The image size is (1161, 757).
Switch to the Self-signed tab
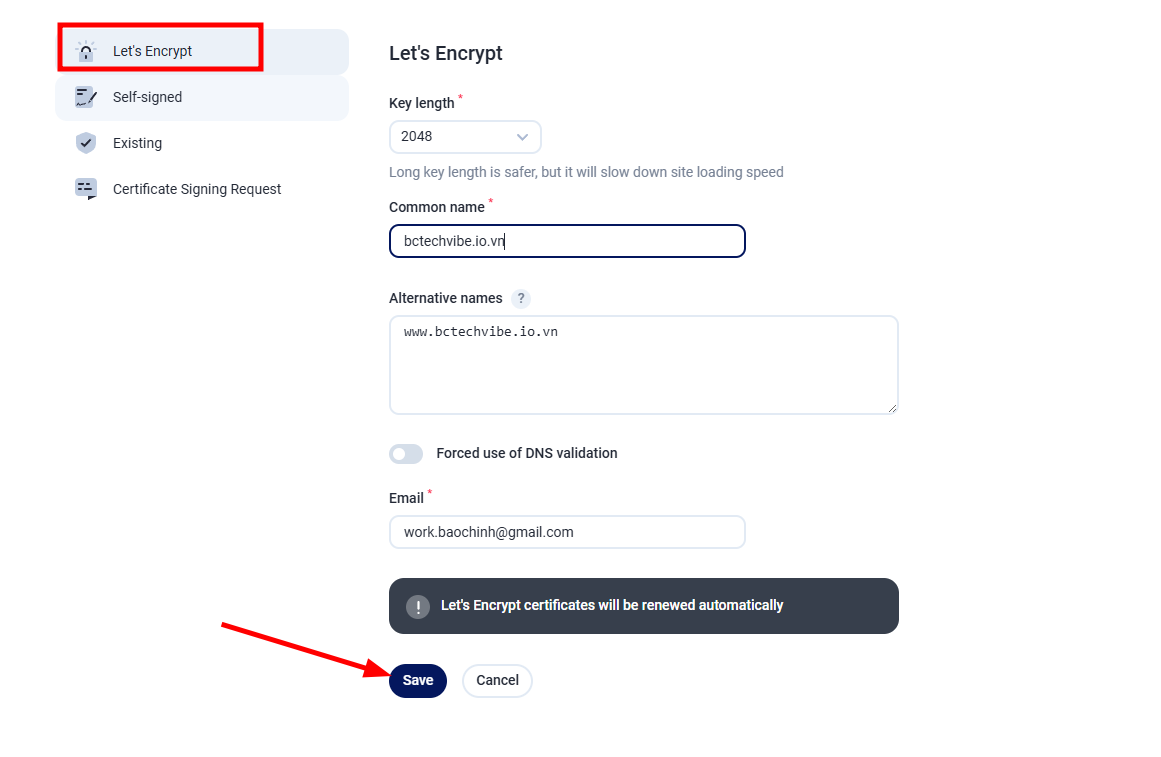(x=147, y=97)
